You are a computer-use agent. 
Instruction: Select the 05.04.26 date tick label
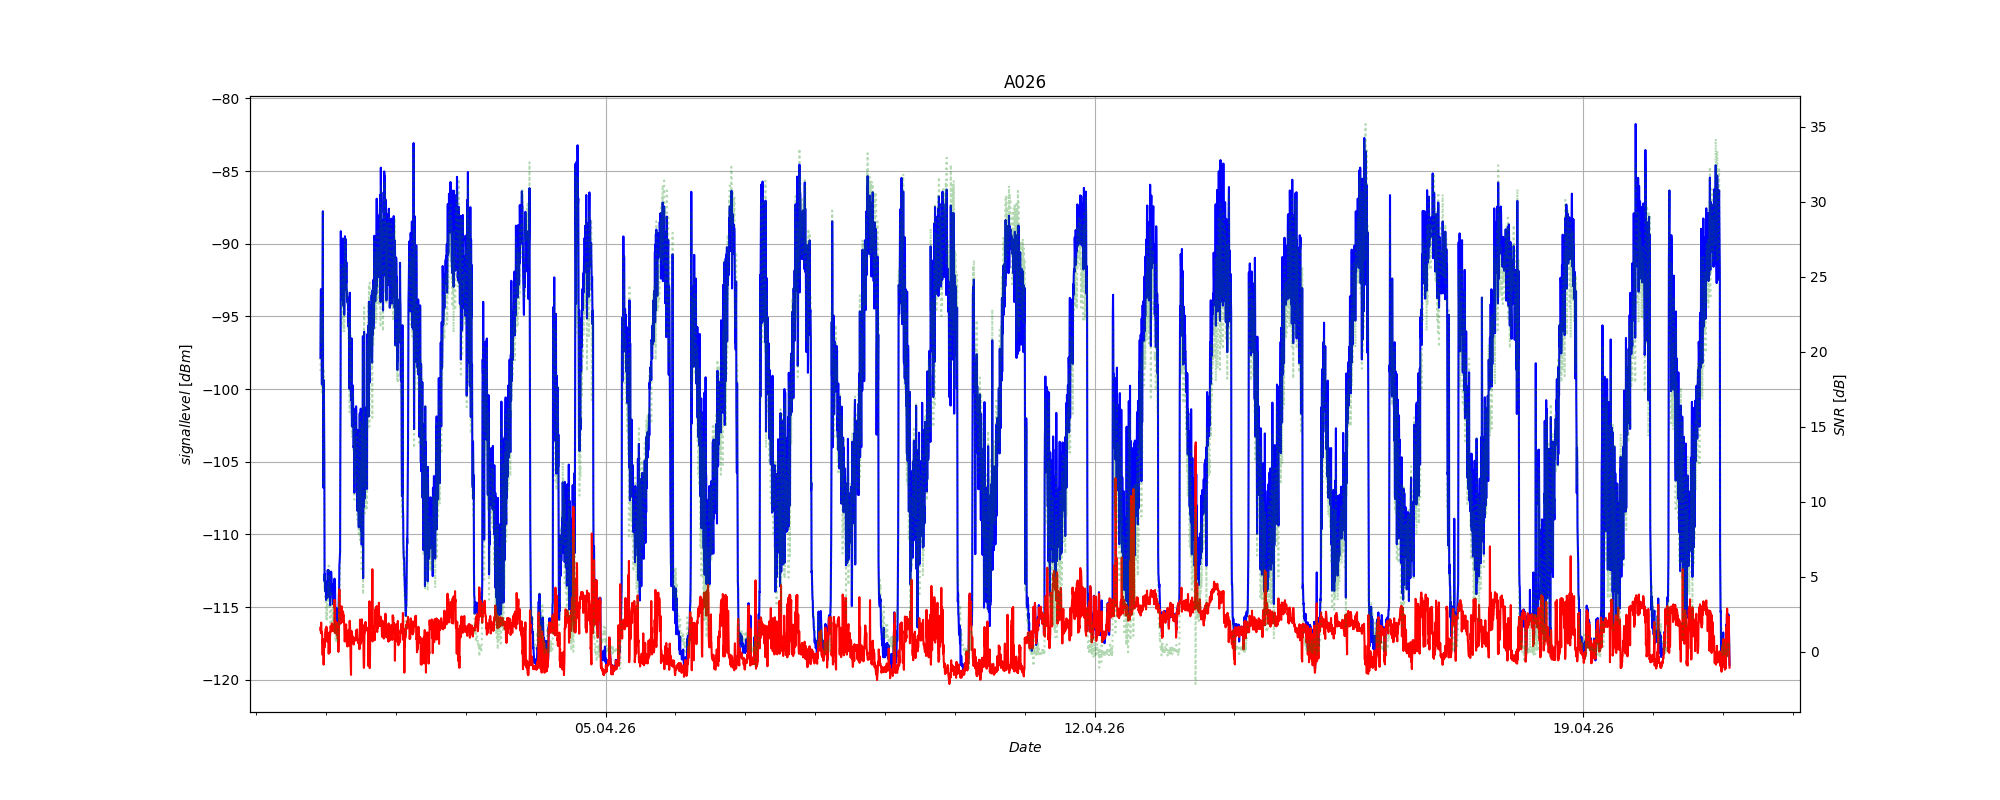pyautogui.click(x=605, y=728)
